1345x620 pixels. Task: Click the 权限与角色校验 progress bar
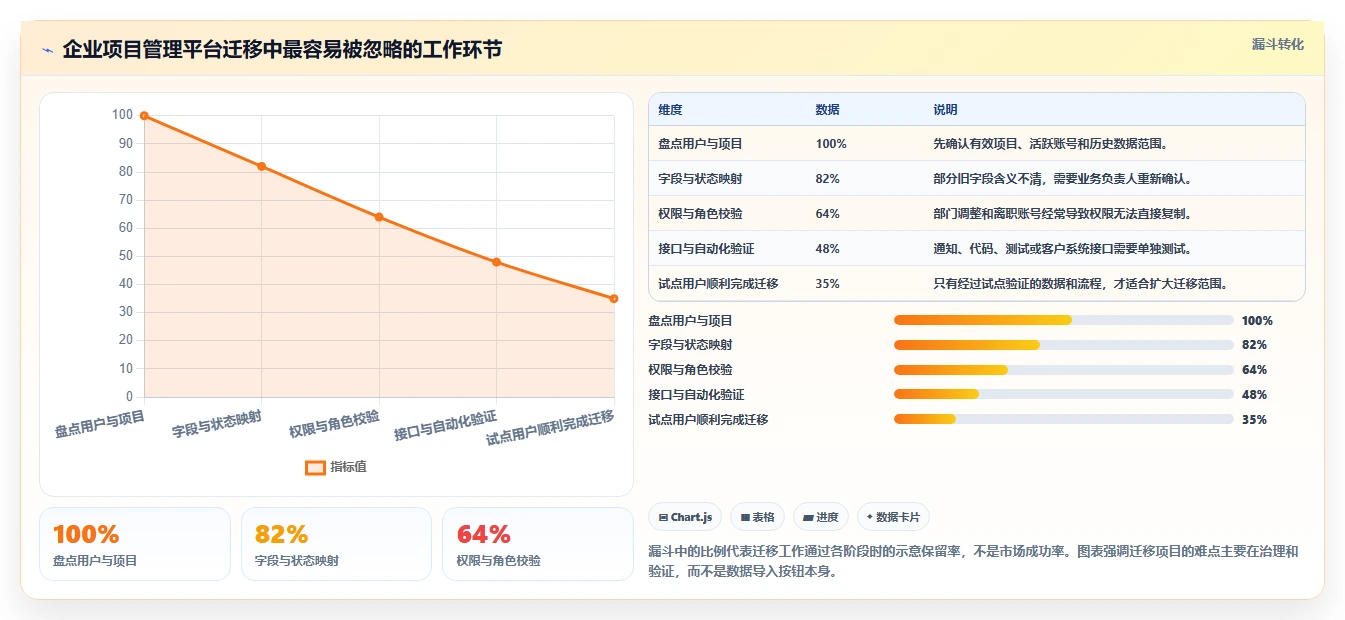(1063, 370)
